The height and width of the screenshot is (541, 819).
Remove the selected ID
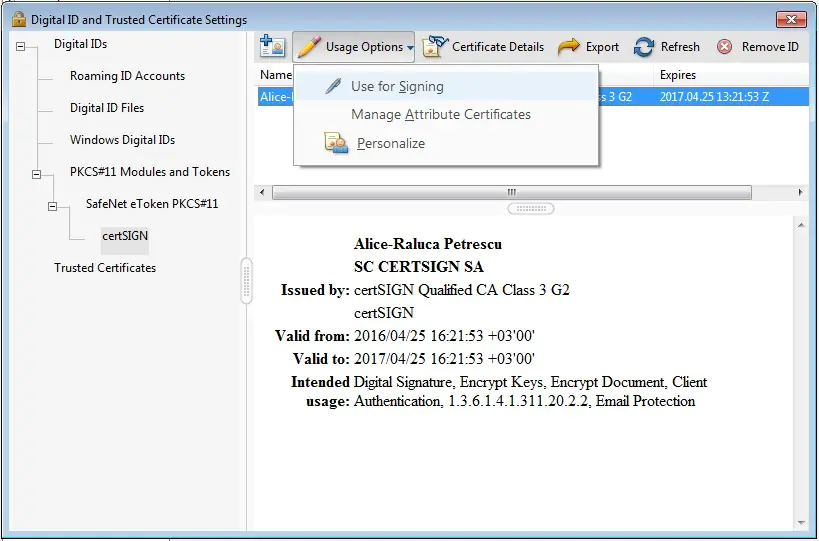coord(757,47)
